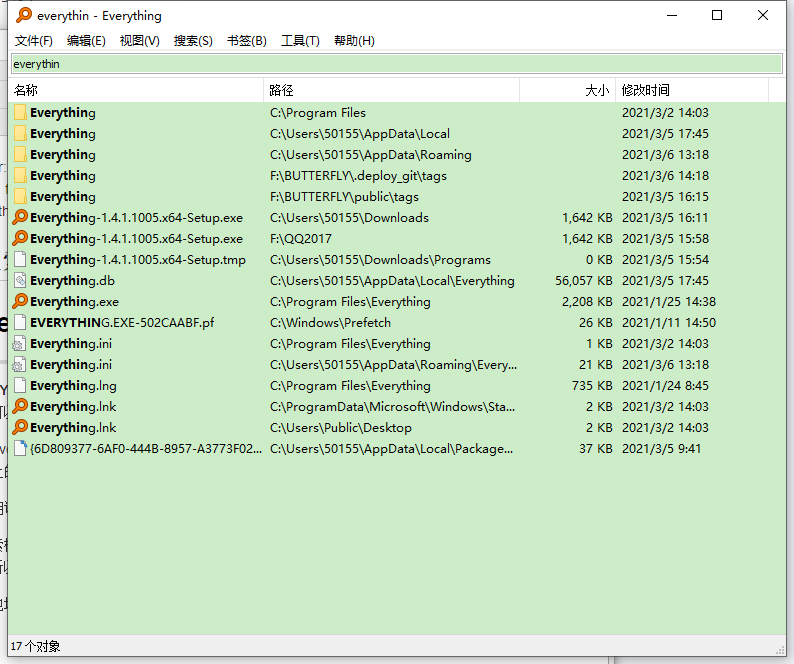This screenshot has width=794, height=664.
Task: Click Everything.lnk icon in Public\Desktop row
Action: 20,427
